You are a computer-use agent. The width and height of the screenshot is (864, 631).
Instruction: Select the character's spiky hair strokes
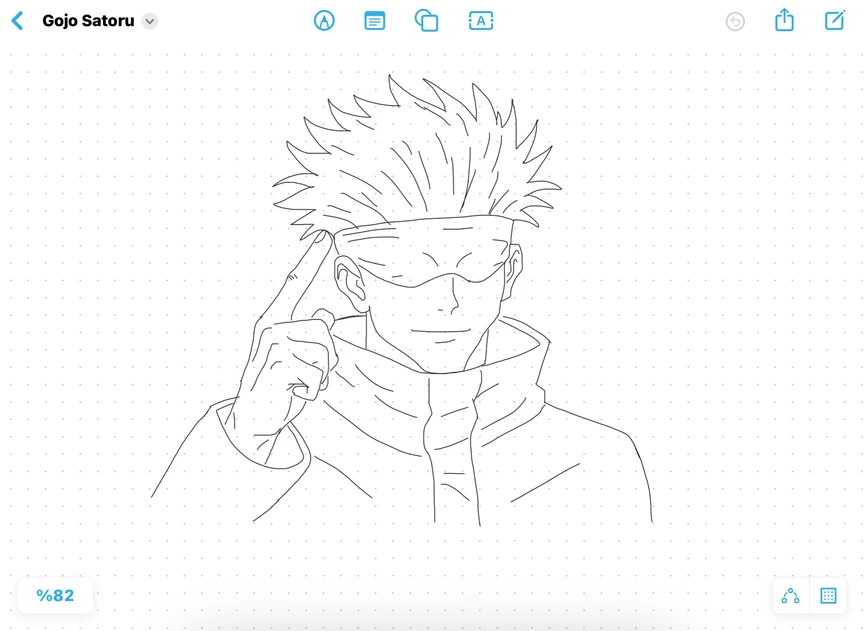[420, 150]
